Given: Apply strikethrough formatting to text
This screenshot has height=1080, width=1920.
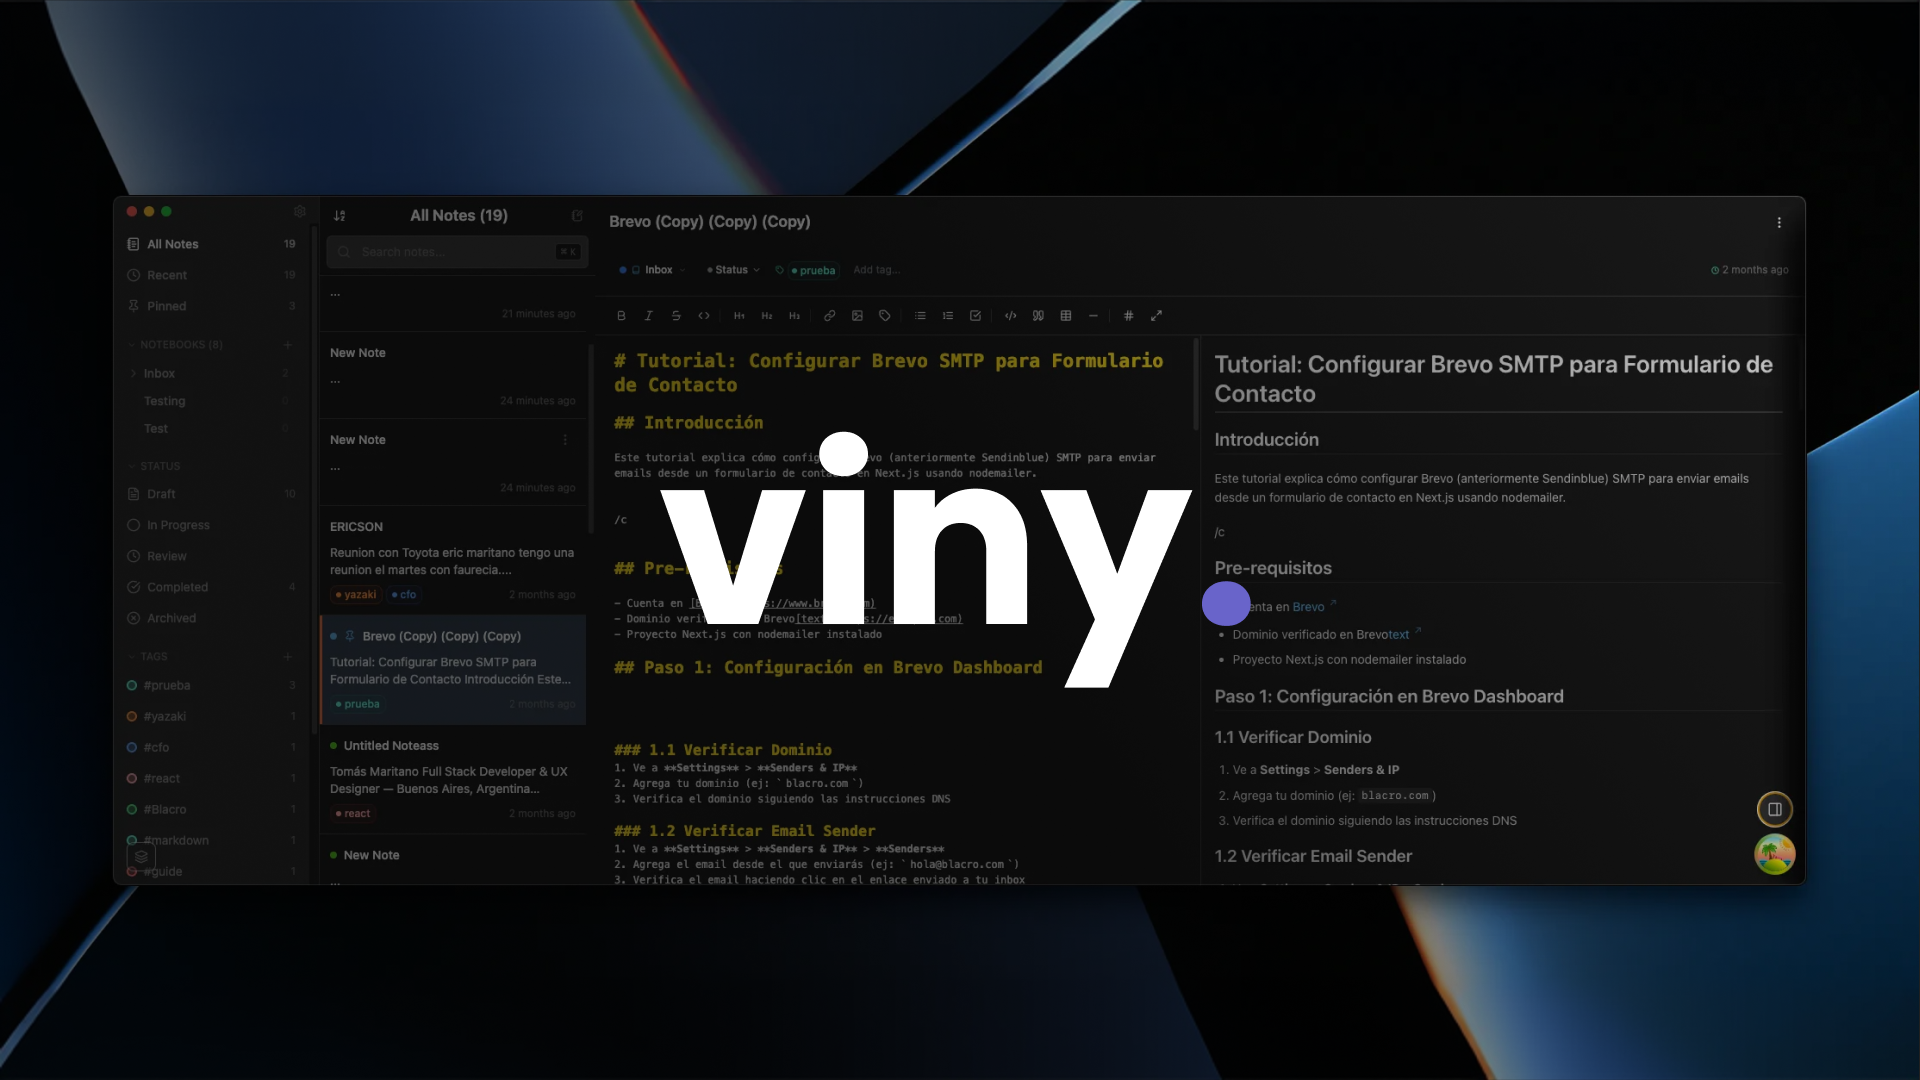Looking at the screenshot, I should [x=676, y=315].
